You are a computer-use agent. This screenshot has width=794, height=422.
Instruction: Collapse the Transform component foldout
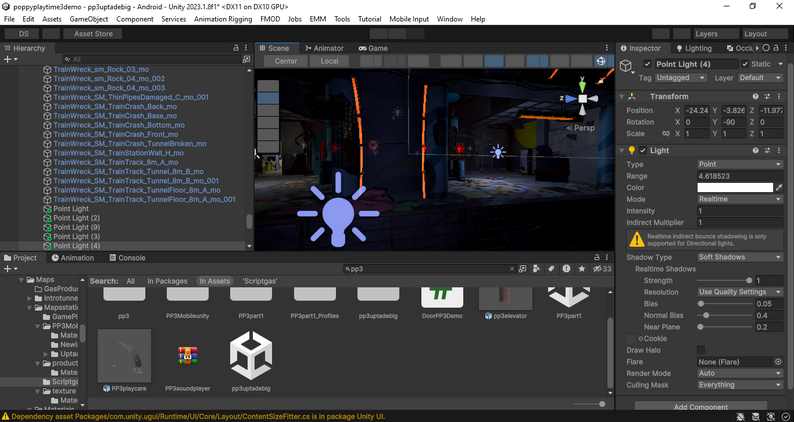(621, 96)
